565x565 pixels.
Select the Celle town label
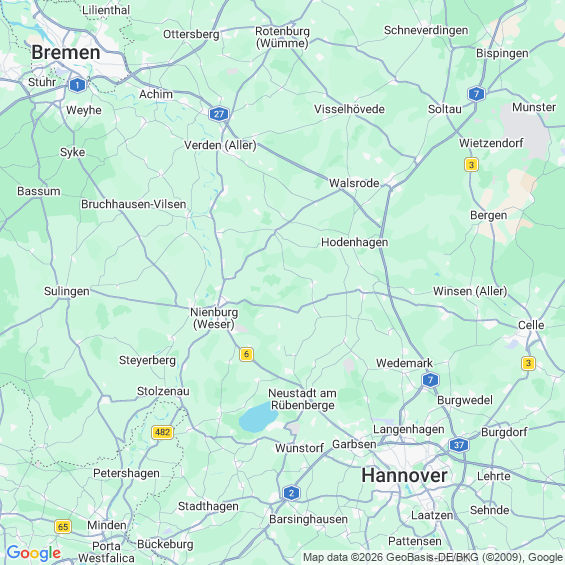coord(531,325)
